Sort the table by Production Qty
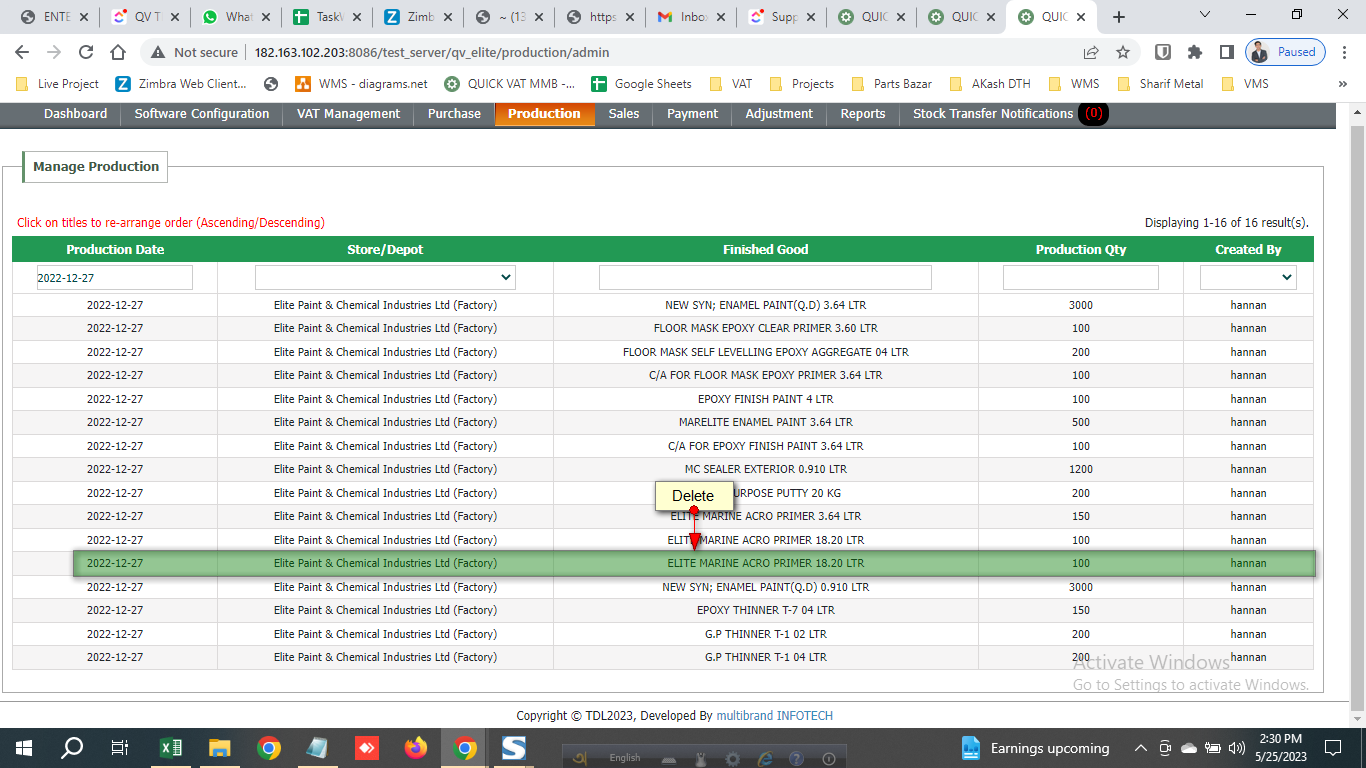 (1081, 250)
